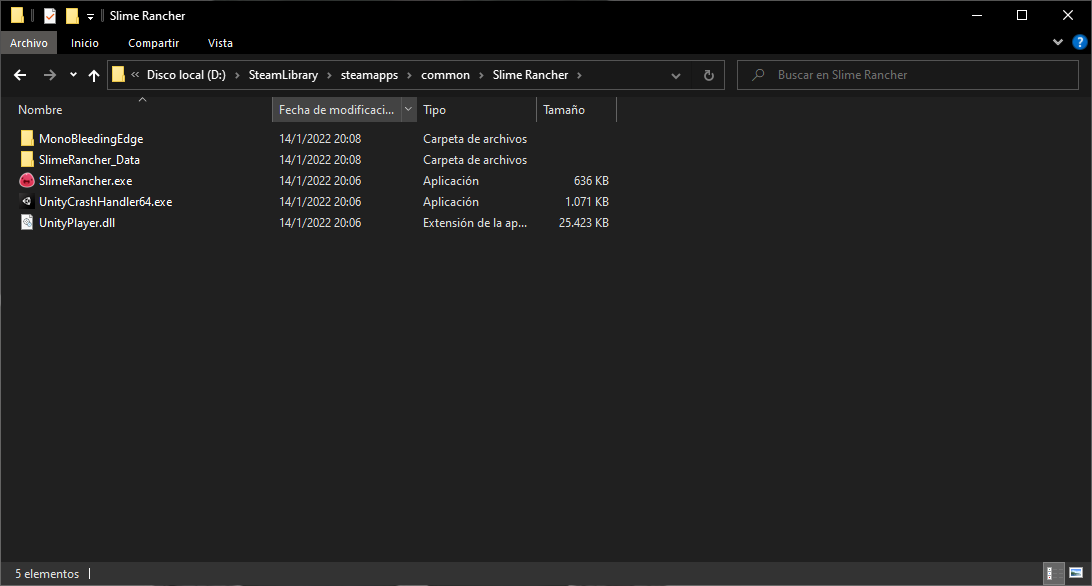Maximize the Slime Rancher window
This screenshot has width=1092, height=586.
point(1022,15)
